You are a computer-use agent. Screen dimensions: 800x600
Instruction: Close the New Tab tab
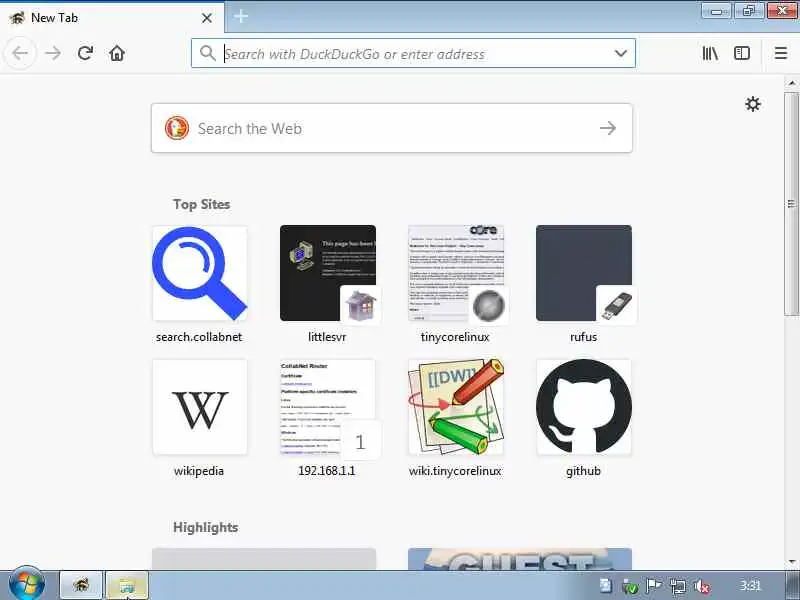coord(207,18)
